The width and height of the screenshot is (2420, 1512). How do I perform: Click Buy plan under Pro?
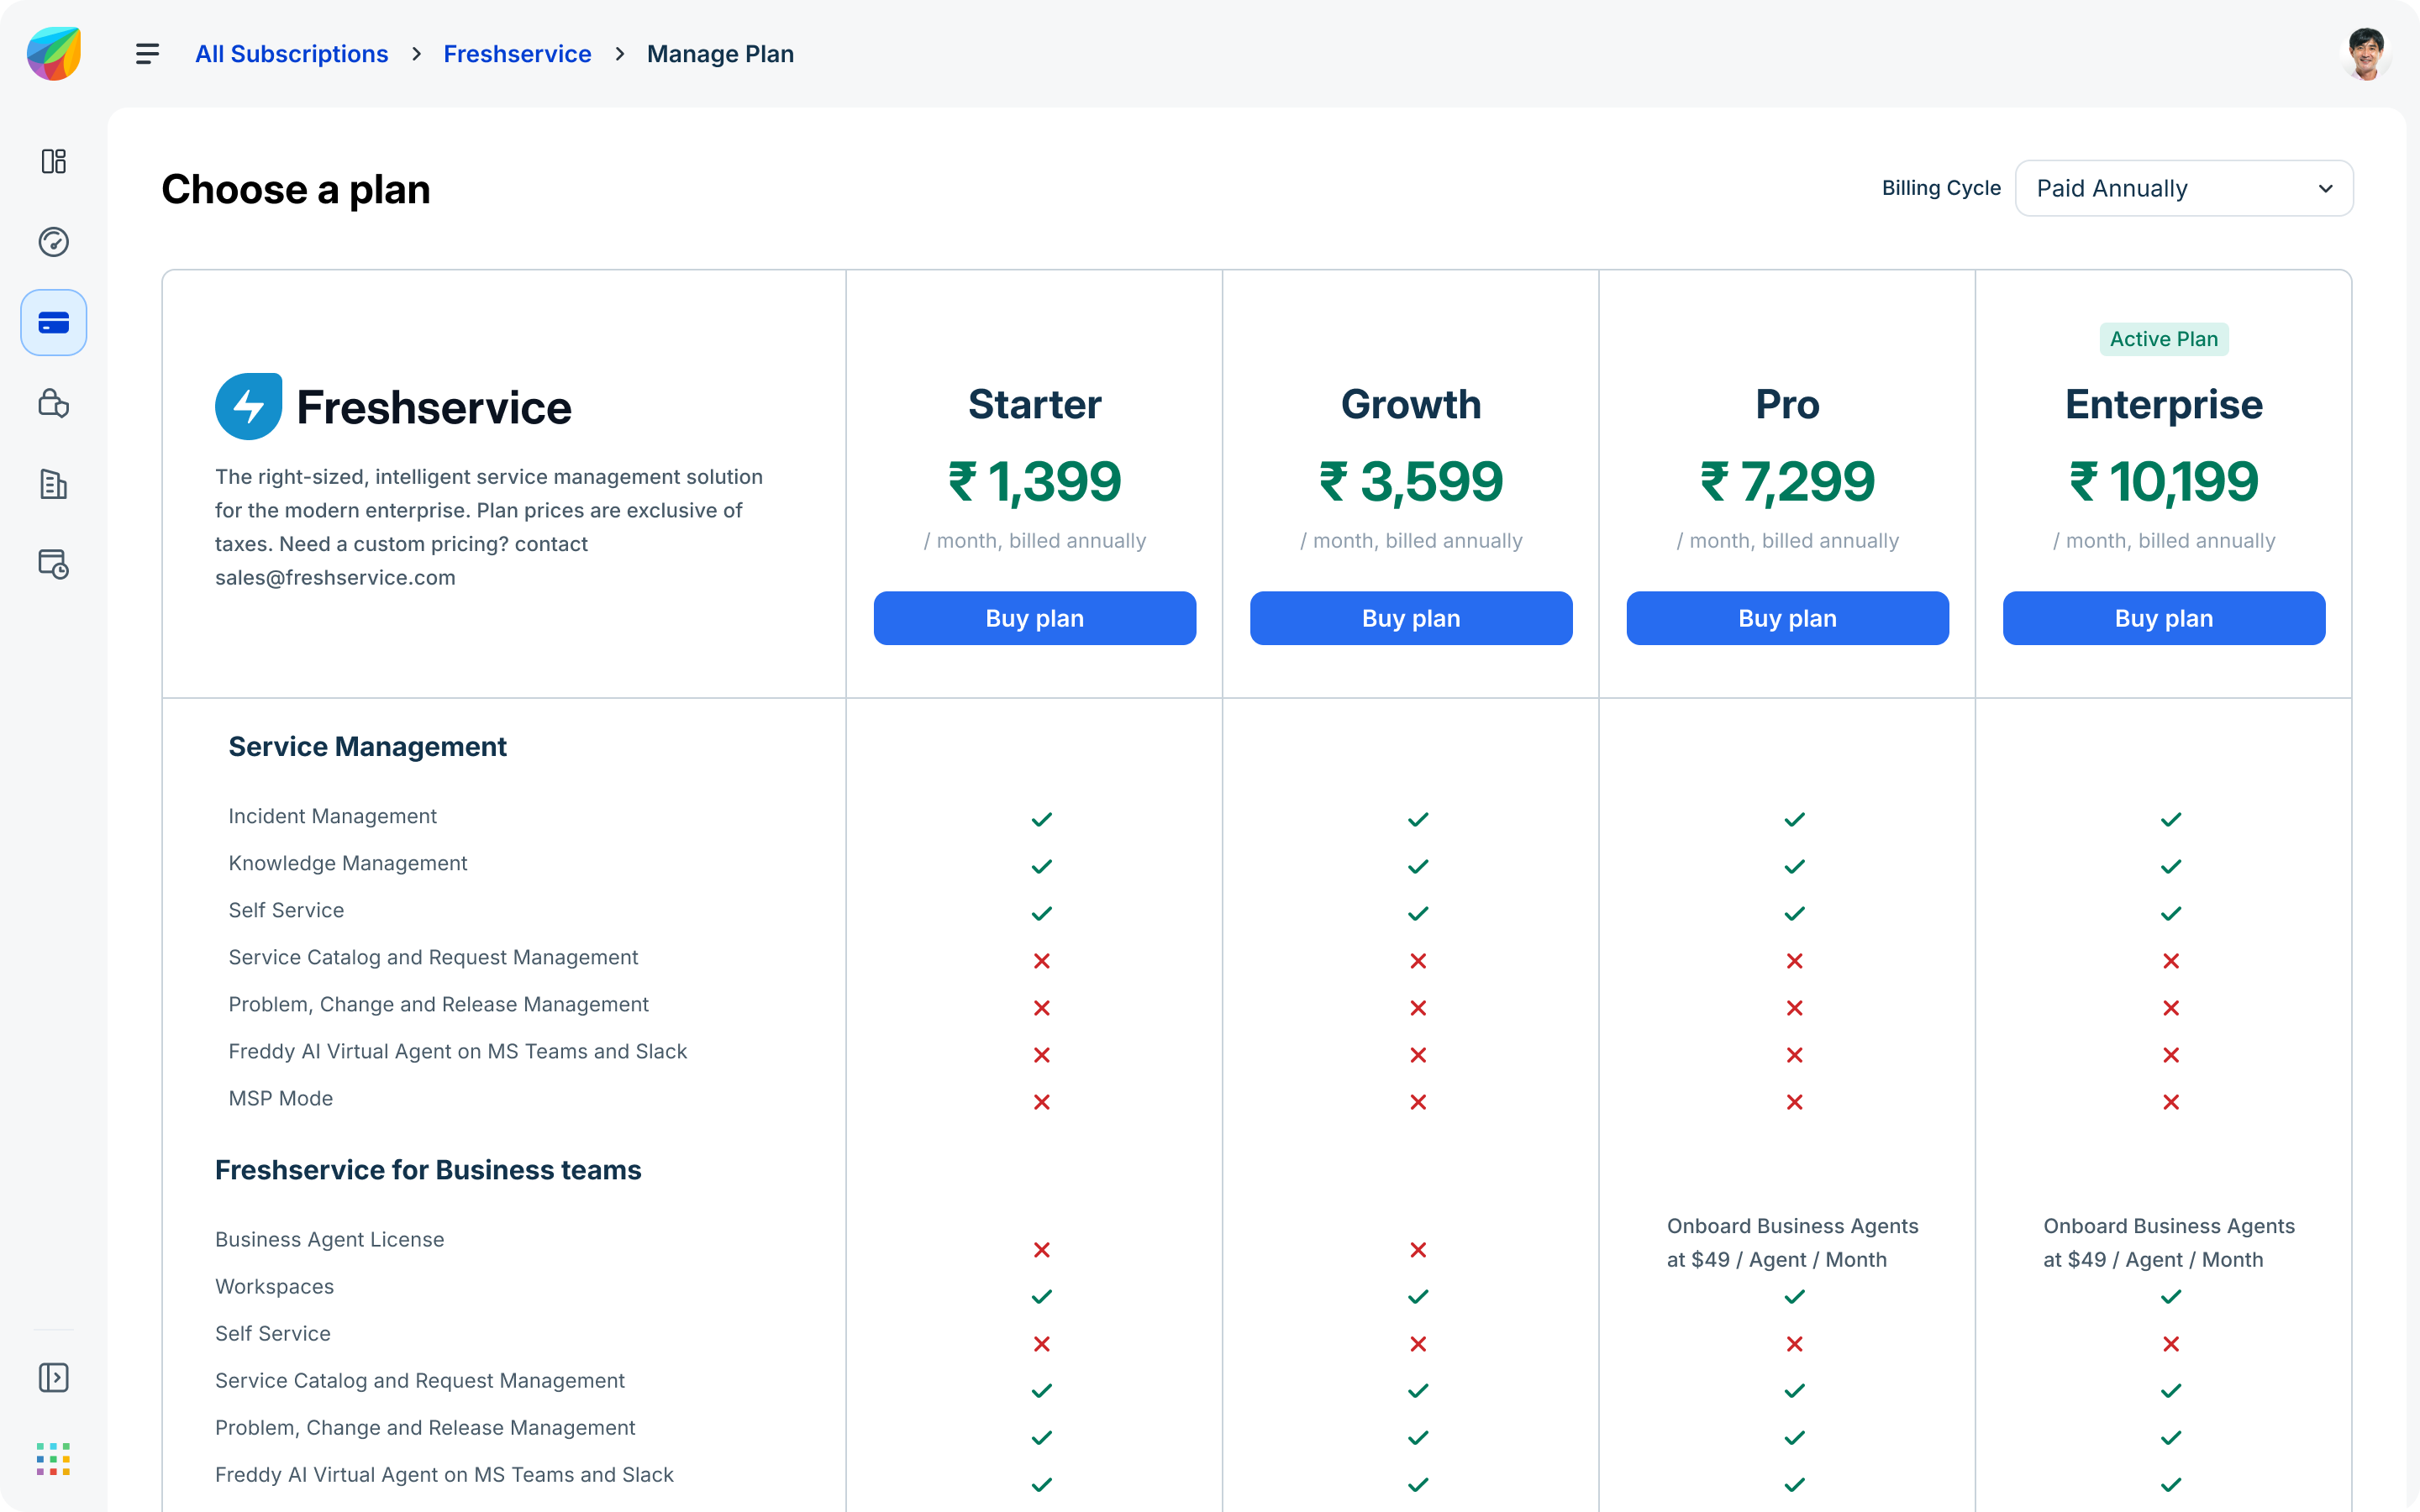(x=1787, y=618)
